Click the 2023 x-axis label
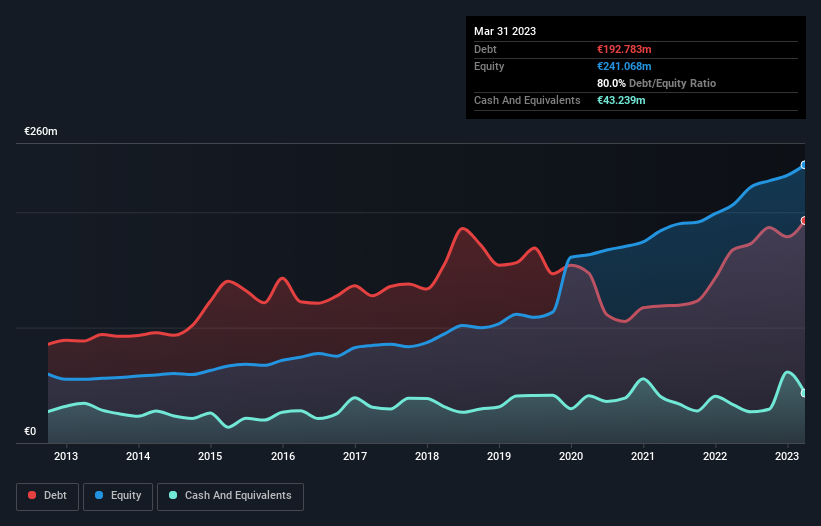This screenshot has height=526, width=821. [787, 456]
